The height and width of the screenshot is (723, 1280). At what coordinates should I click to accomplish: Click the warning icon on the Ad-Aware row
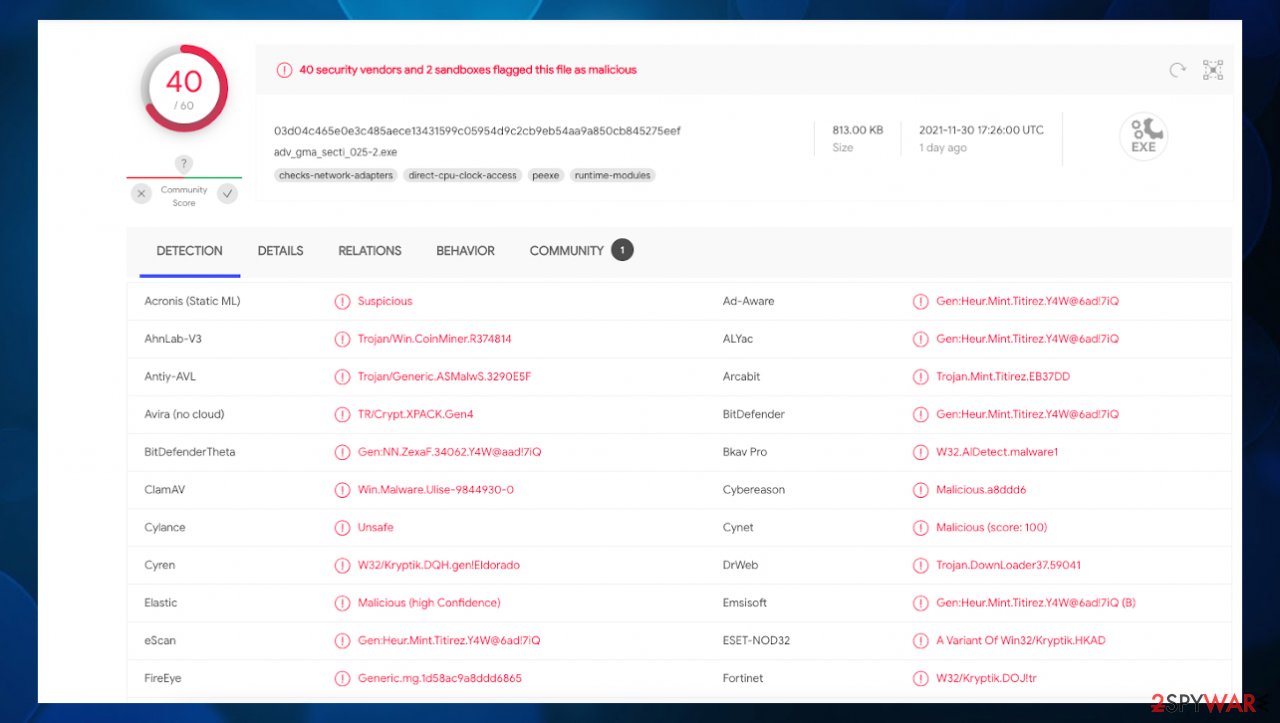[920, 301]
